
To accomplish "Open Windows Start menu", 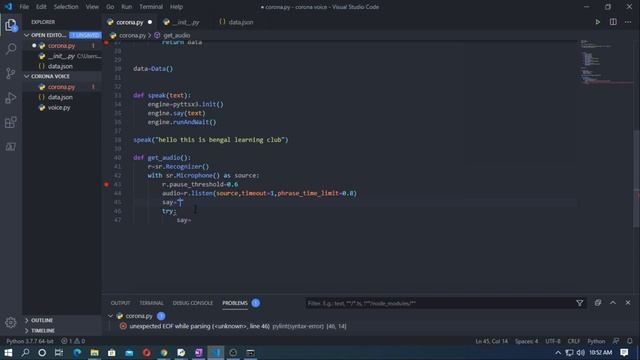I will pos(8,353).
